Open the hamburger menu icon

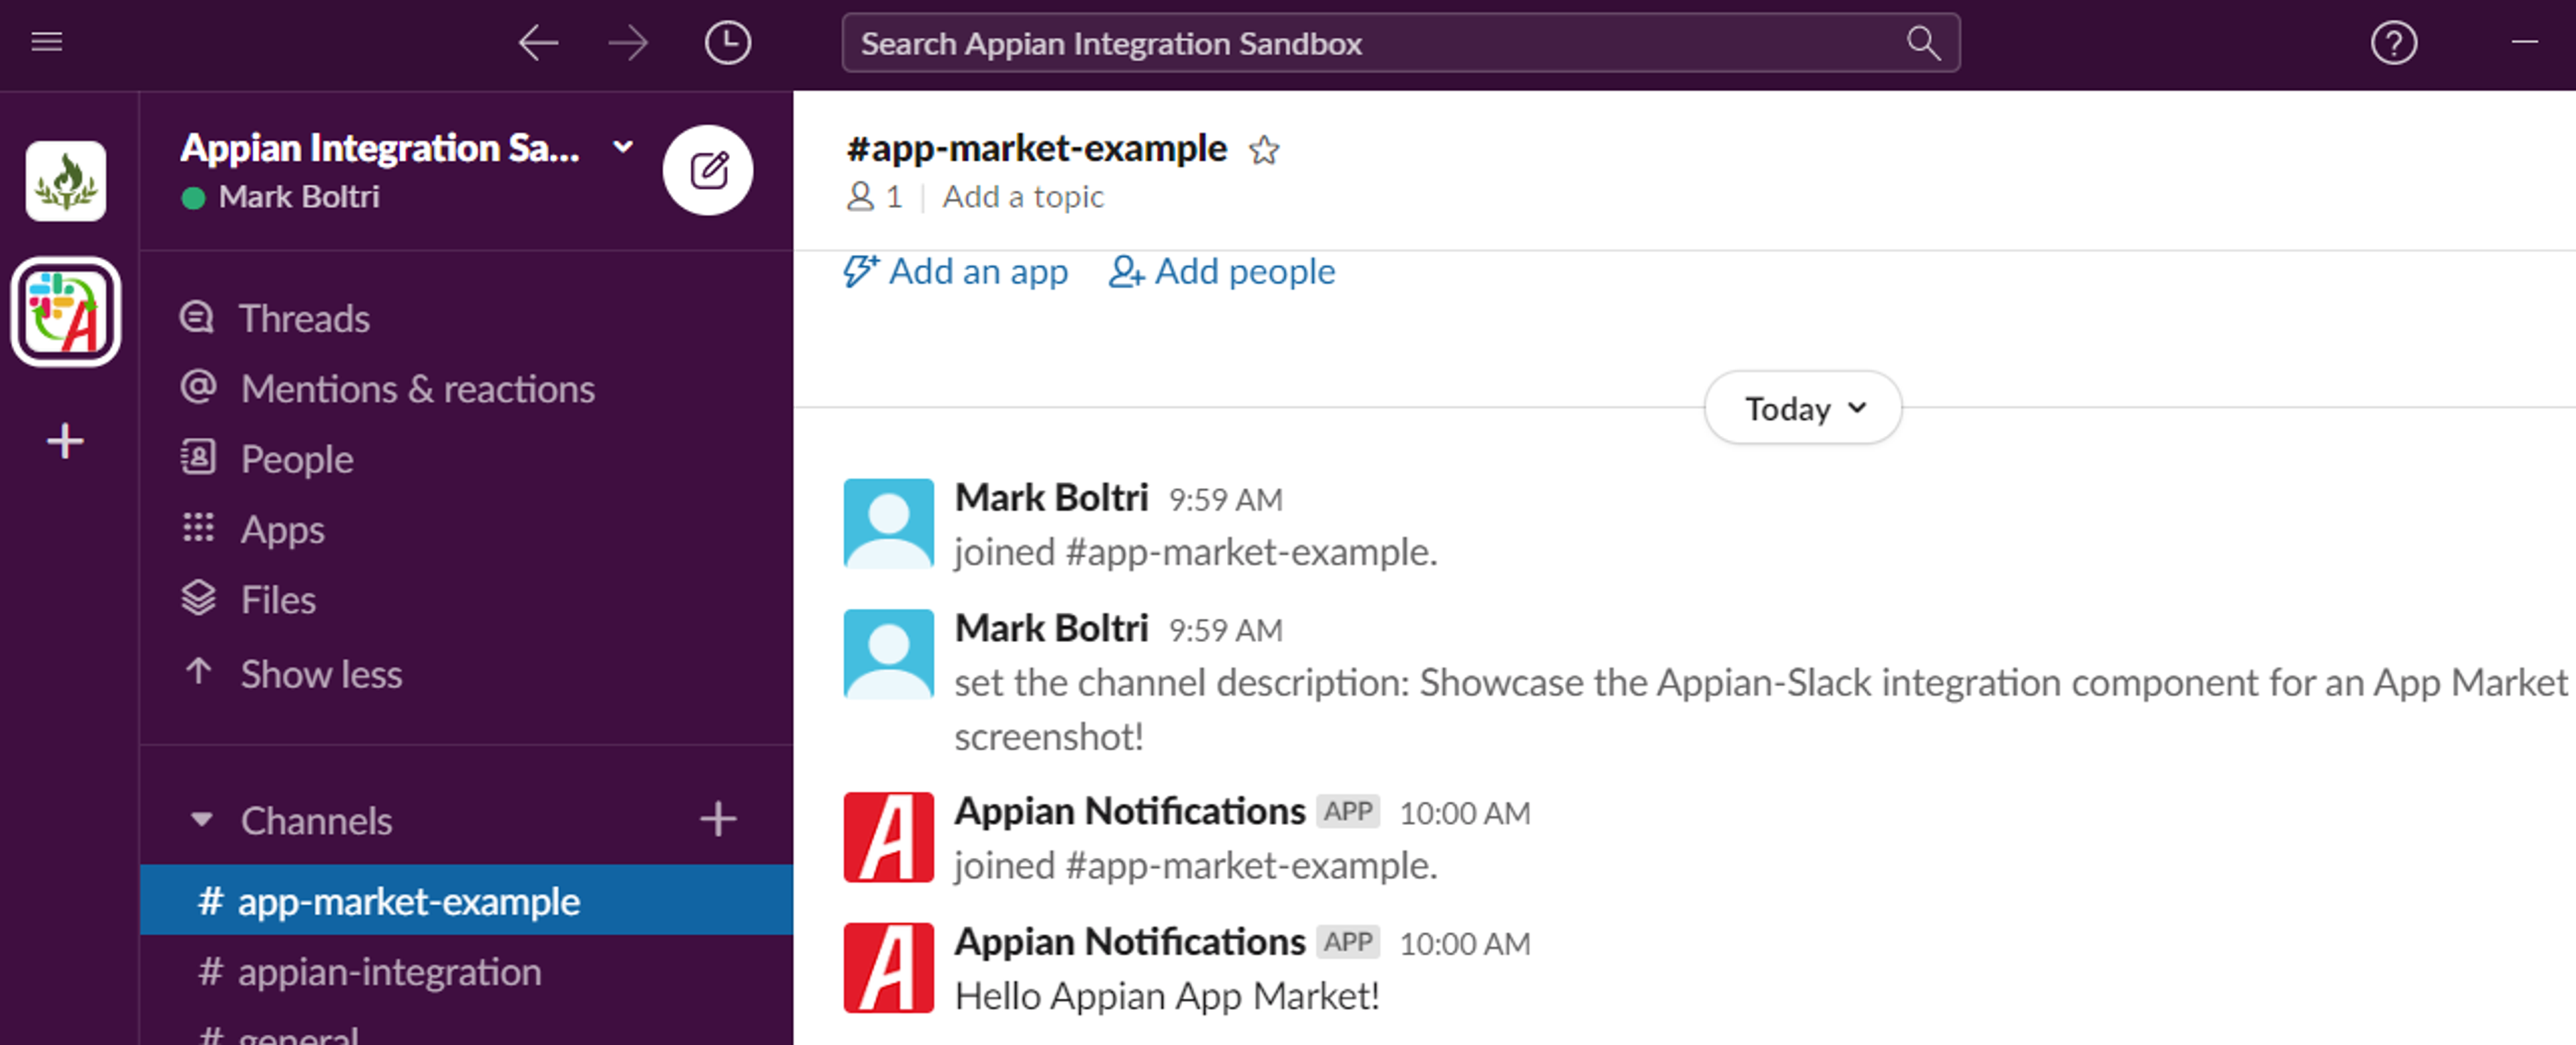[47, 42]
